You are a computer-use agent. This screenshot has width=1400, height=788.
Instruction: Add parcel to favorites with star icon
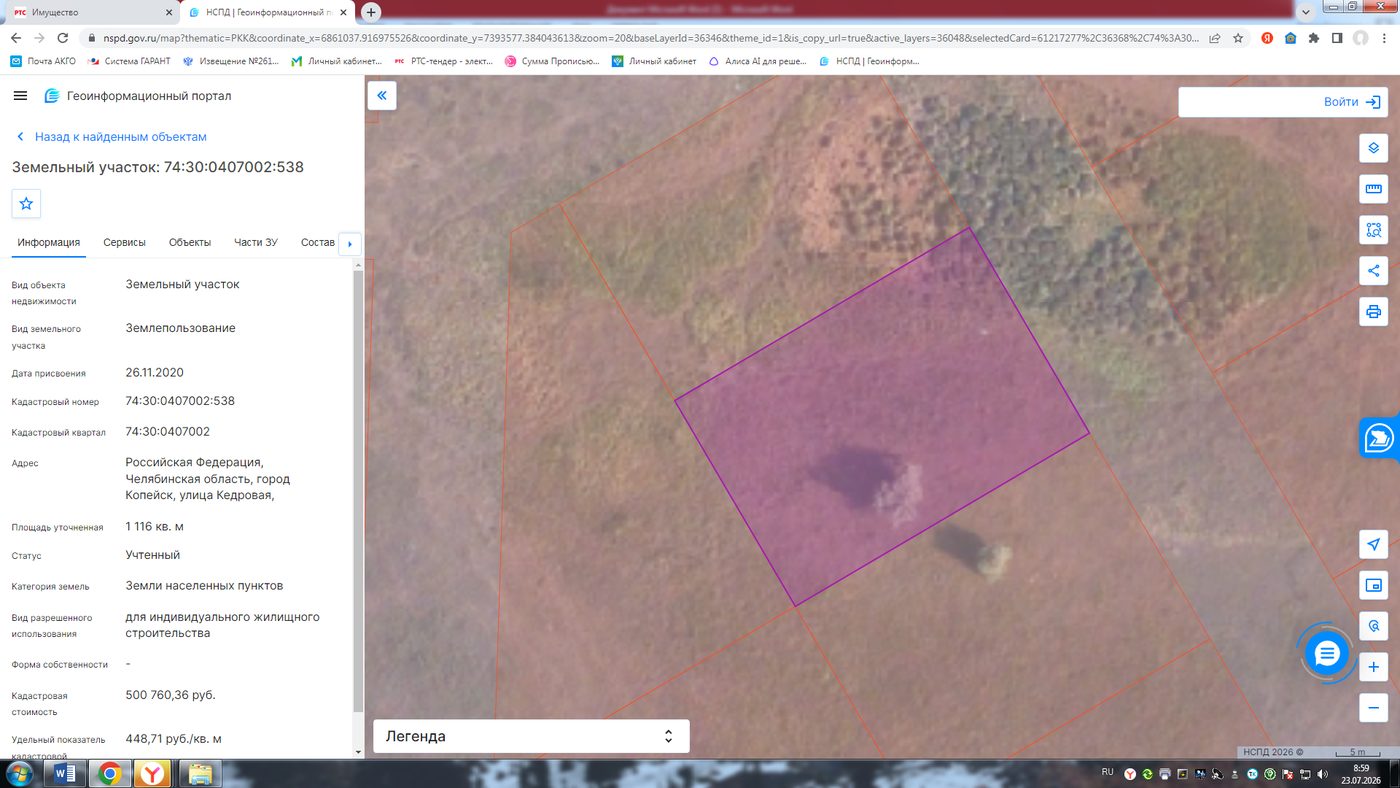[x=26, y=203]
